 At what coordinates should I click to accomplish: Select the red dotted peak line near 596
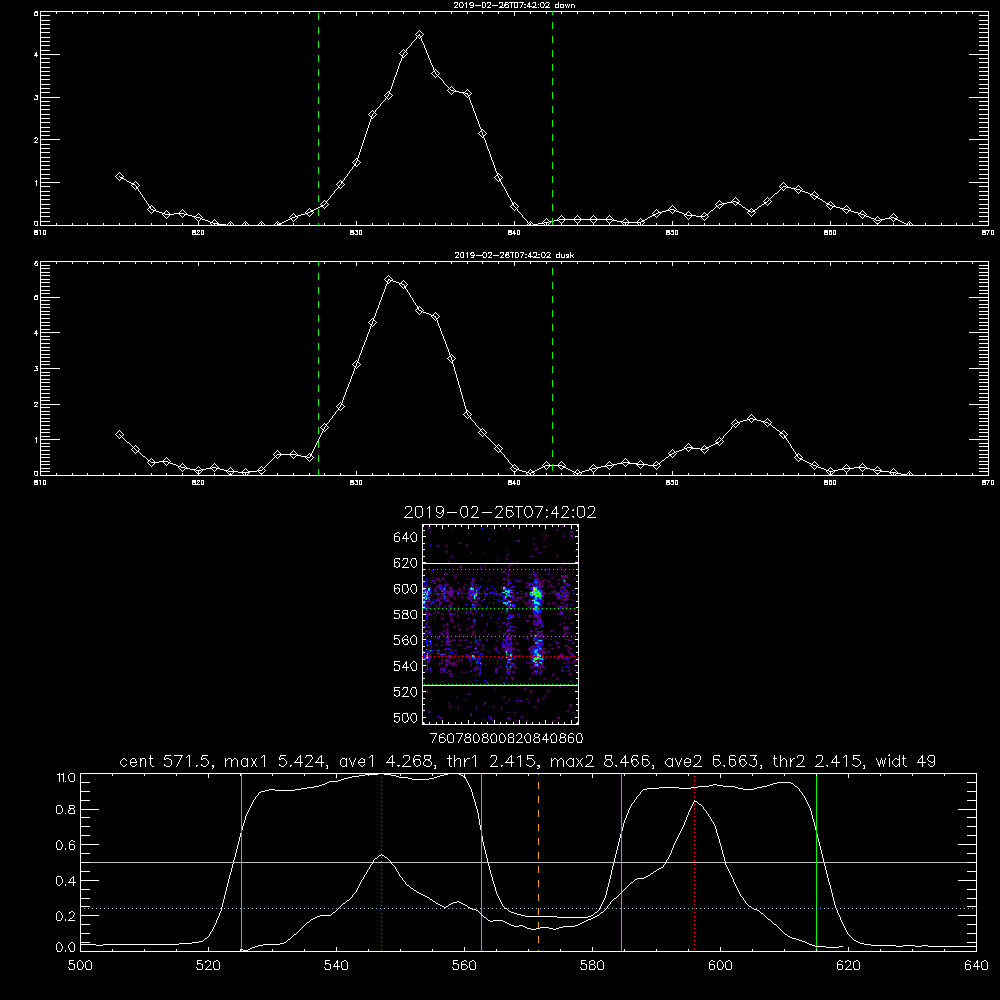click(694, 862)
